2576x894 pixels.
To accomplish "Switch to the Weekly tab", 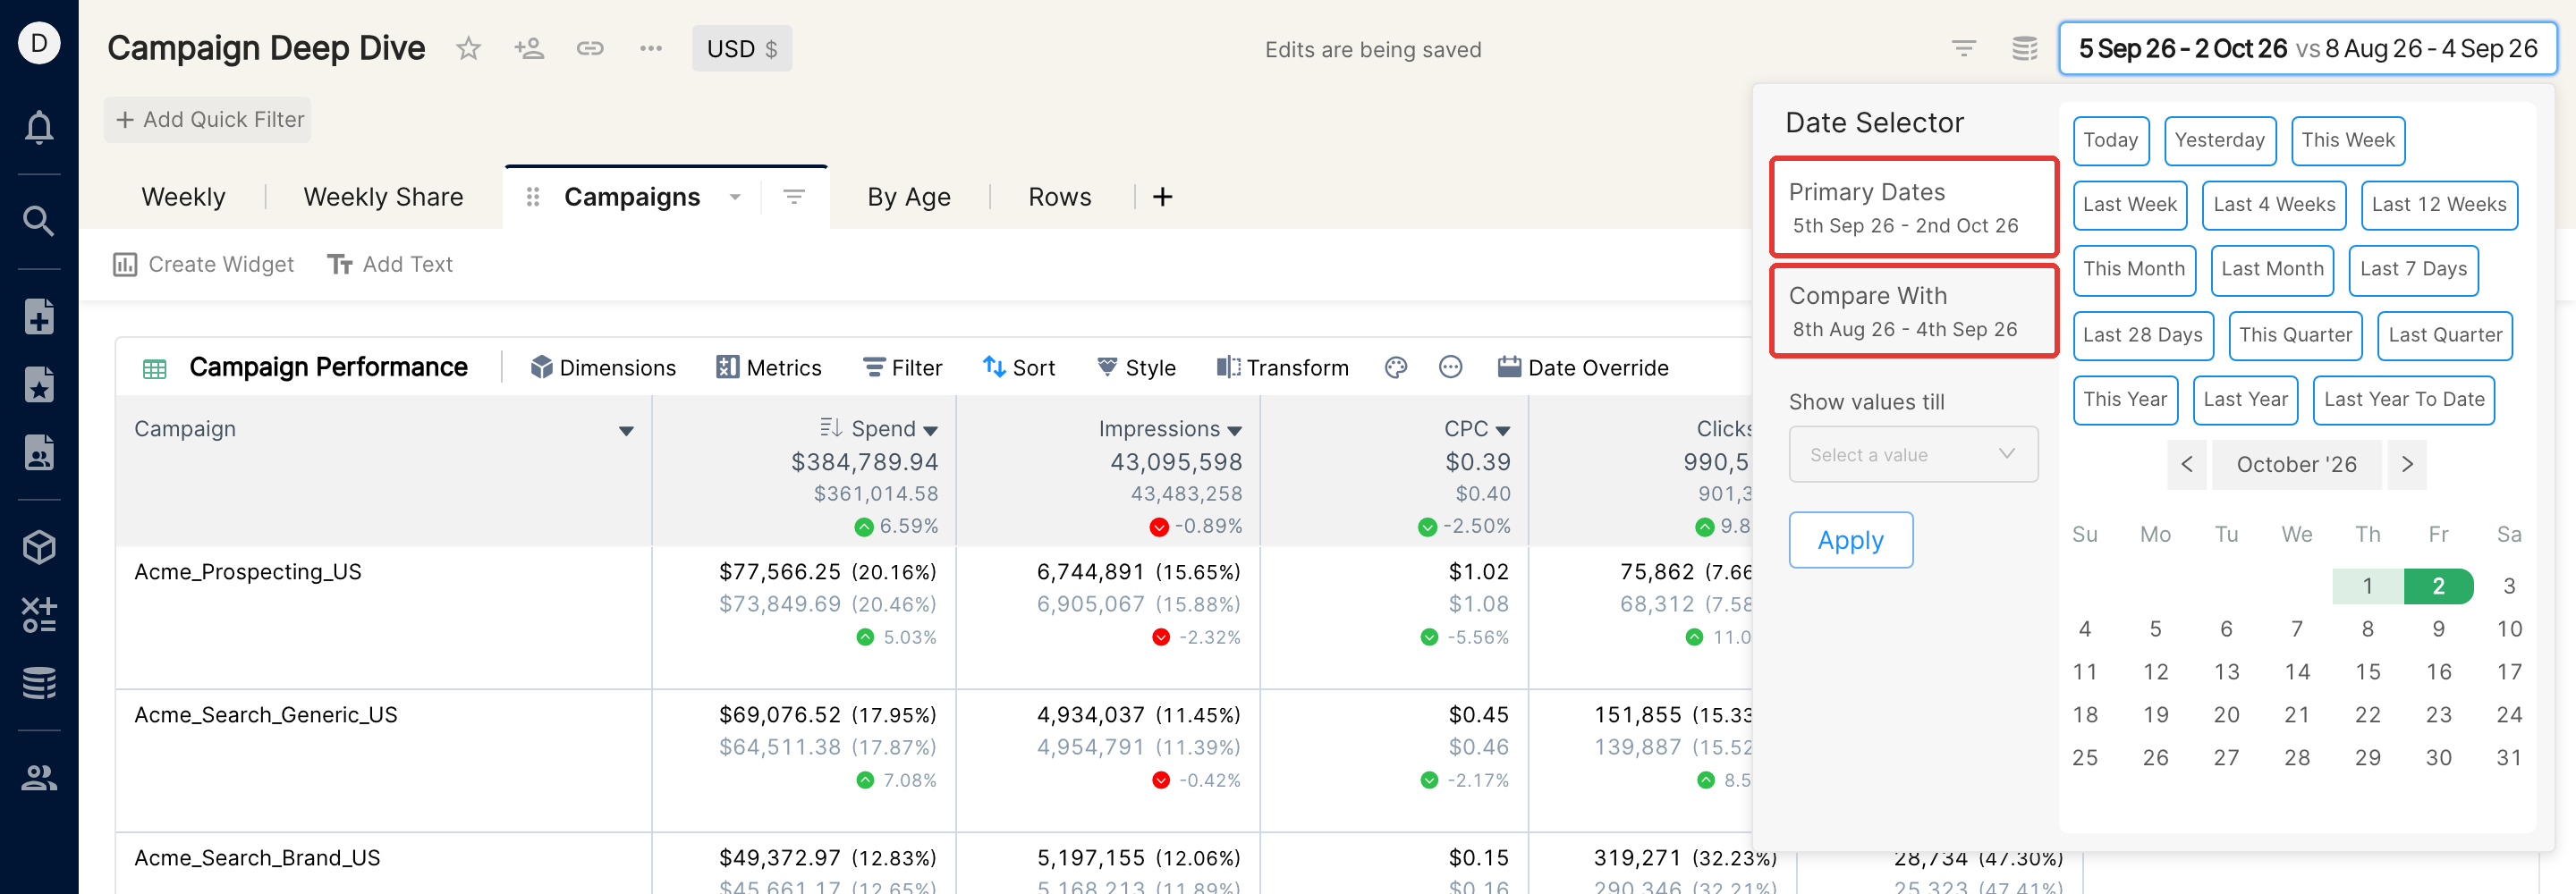I will point(183,197).
